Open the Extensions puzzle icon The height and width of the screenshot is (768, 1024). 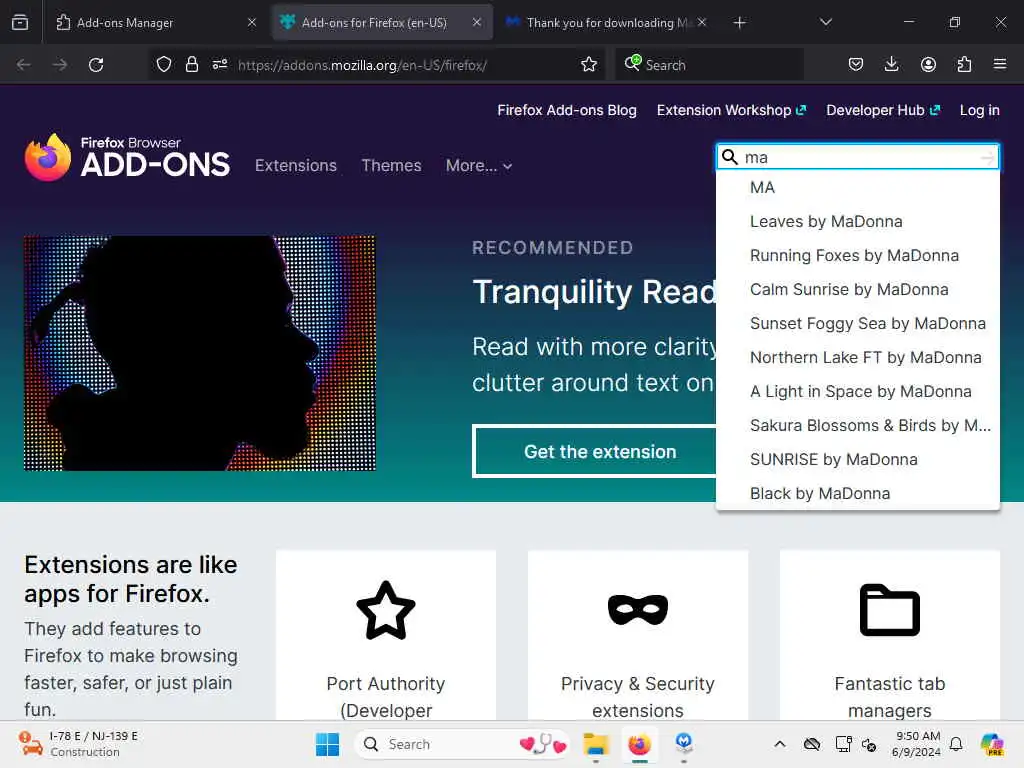[x=964, y=64]
